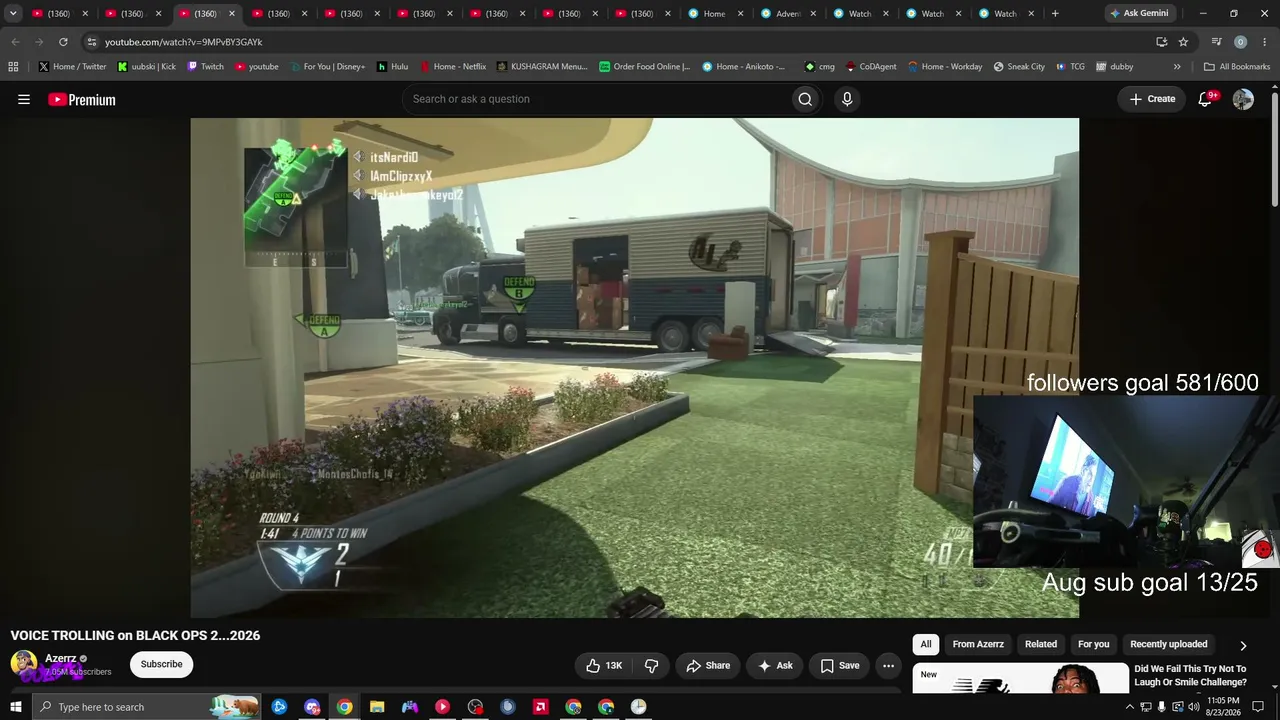
Task: View site information icon in address bar
Action: tap(91, 42)
